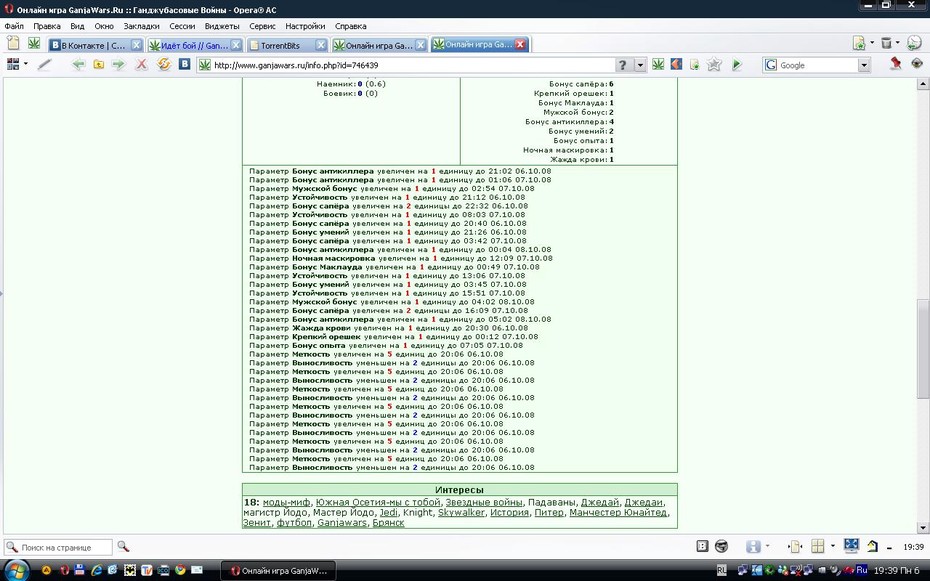This screenshot has height=581, width=930.
Task: Click the page URL address field
Action: click(x=406, y=65)
